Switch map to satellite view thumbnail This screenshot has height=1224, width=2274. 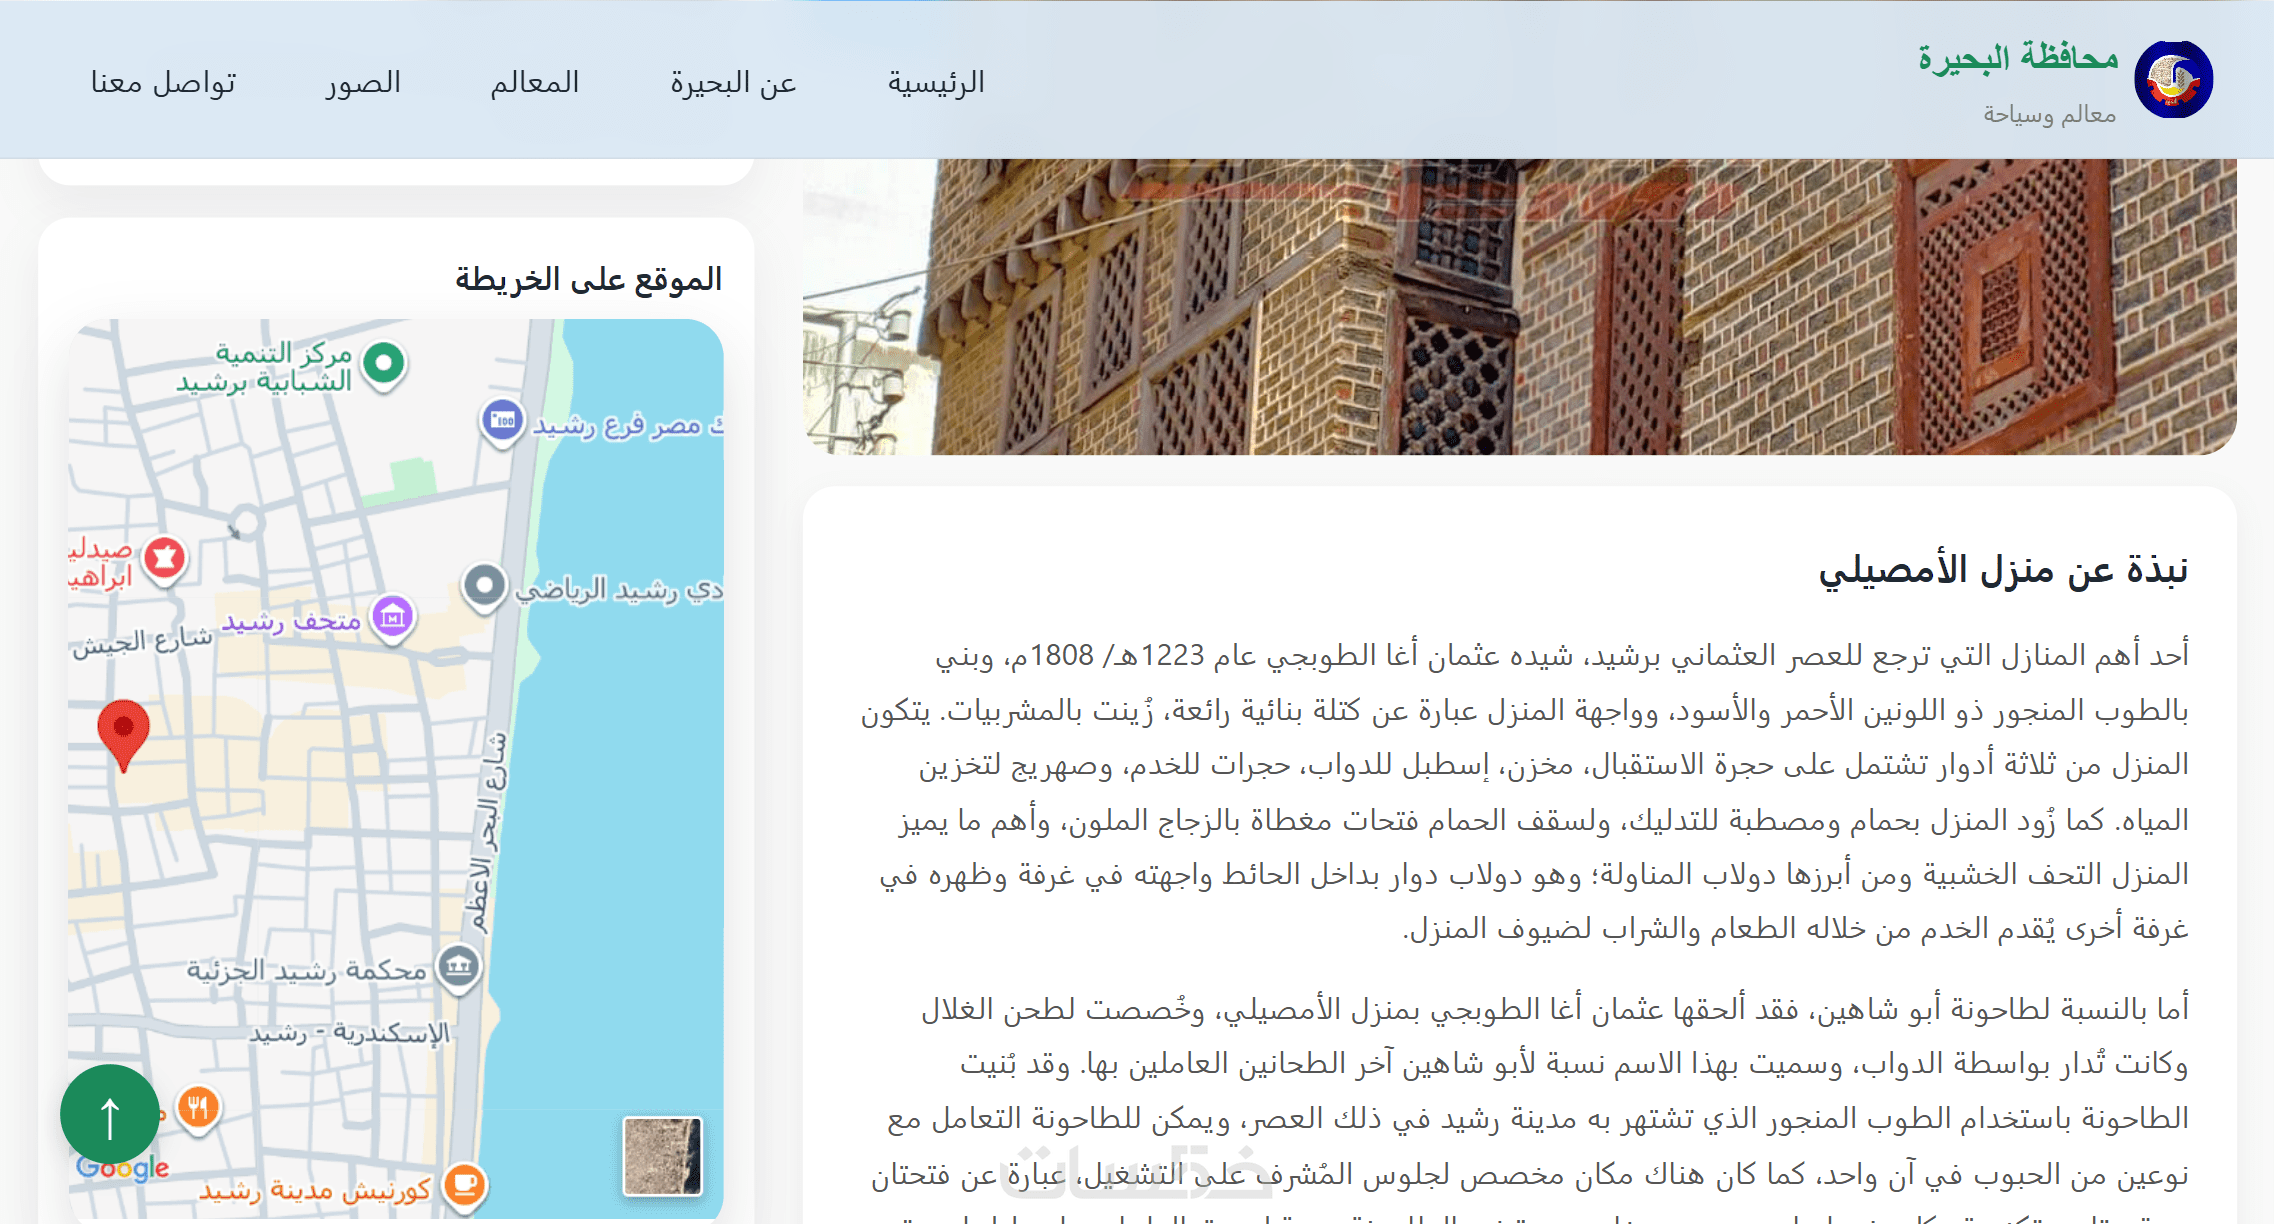(662, 1156)
